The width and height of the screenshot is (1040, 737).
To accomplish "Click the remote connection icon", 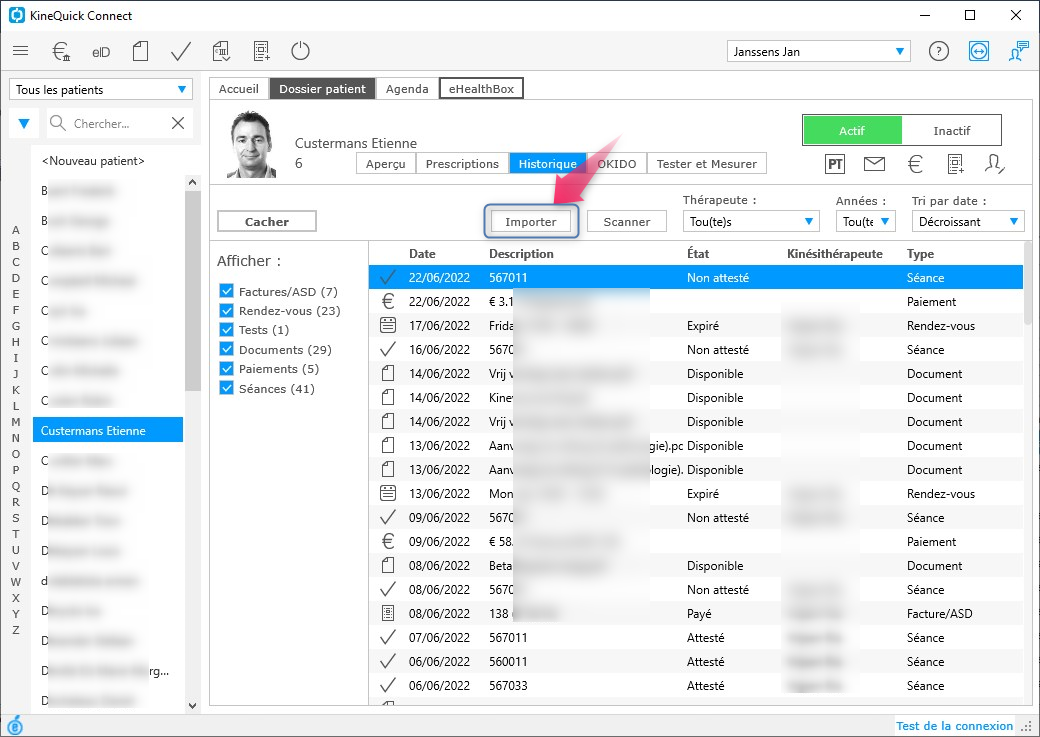I will point(978,51).
